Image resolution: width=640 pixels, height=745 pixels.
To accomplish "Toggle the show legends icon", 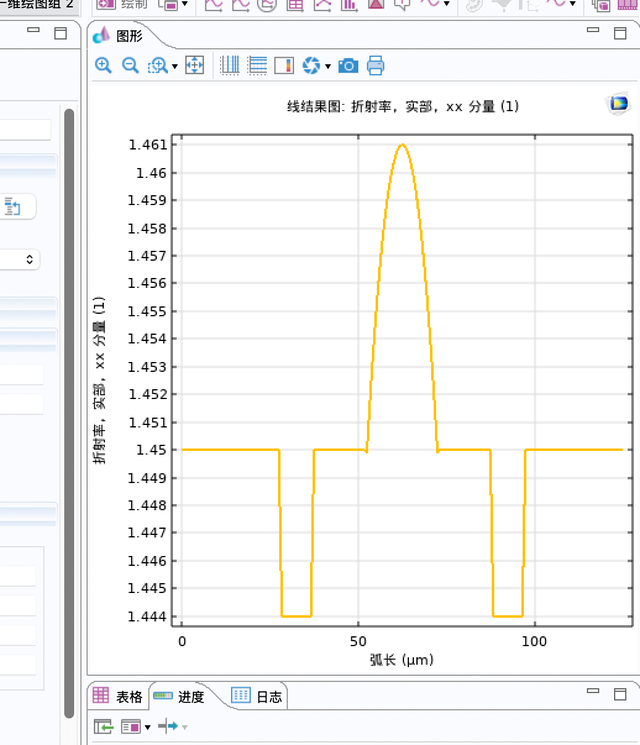I will [284, 65].
